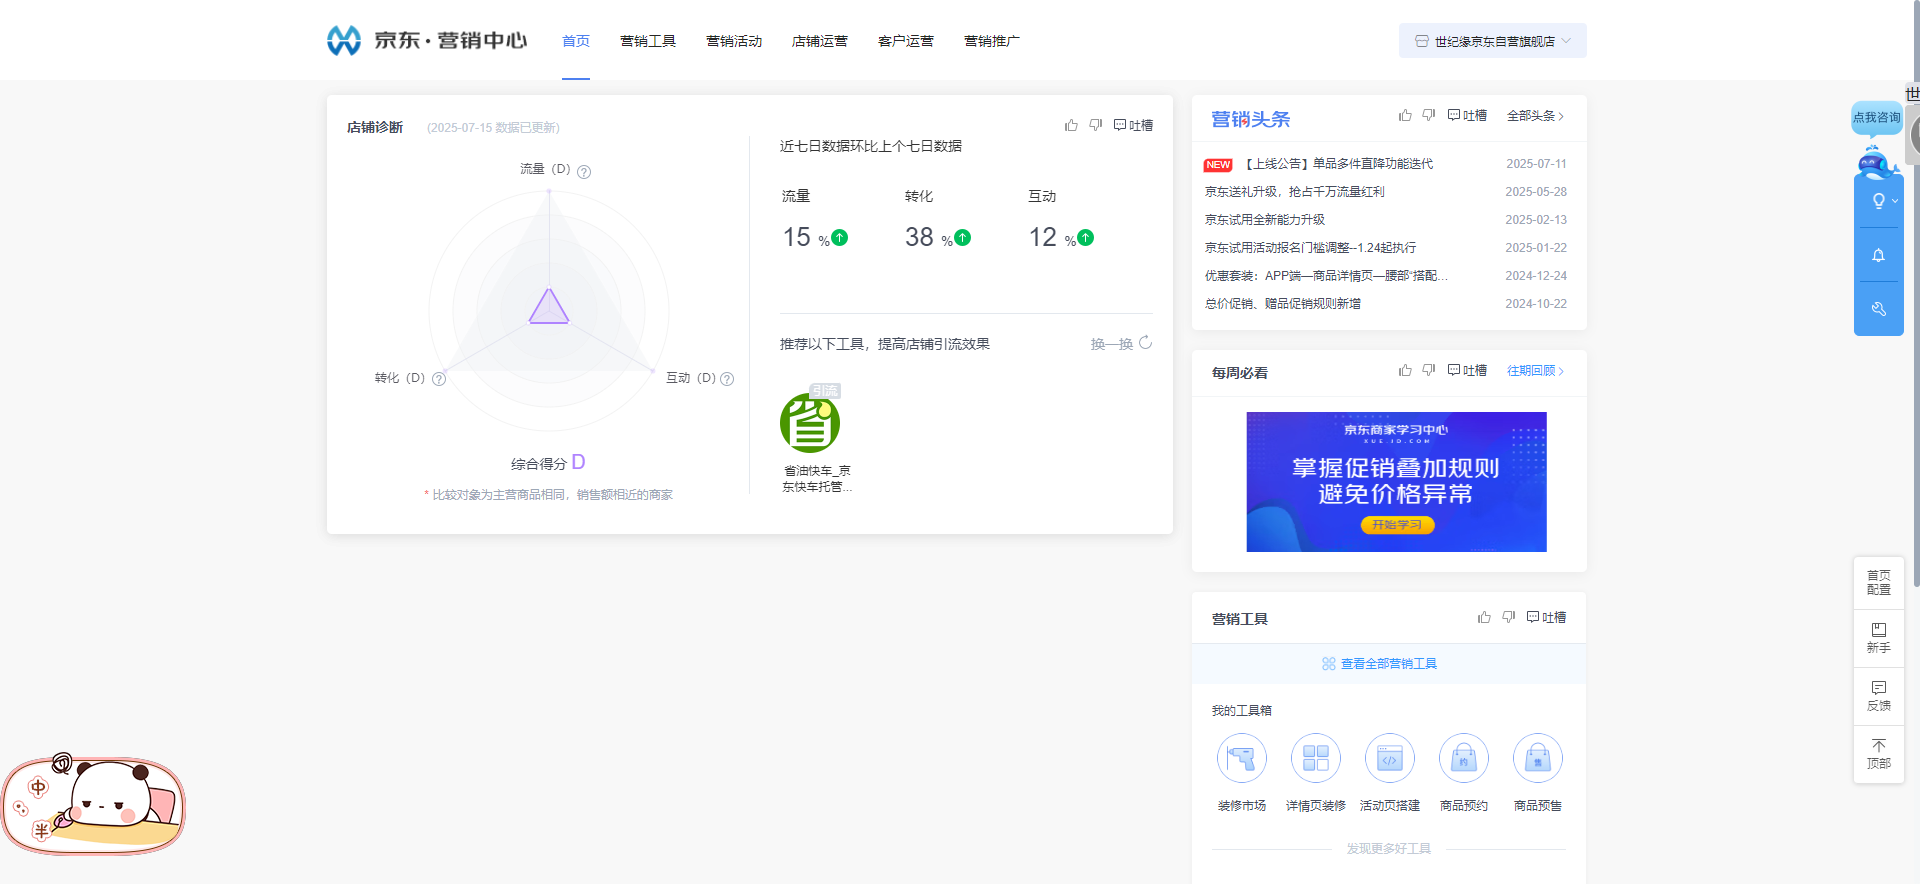The image size is (1920, 884).
Task: Switch to the 营销工具 navigation tab
Action: point(648,41)
